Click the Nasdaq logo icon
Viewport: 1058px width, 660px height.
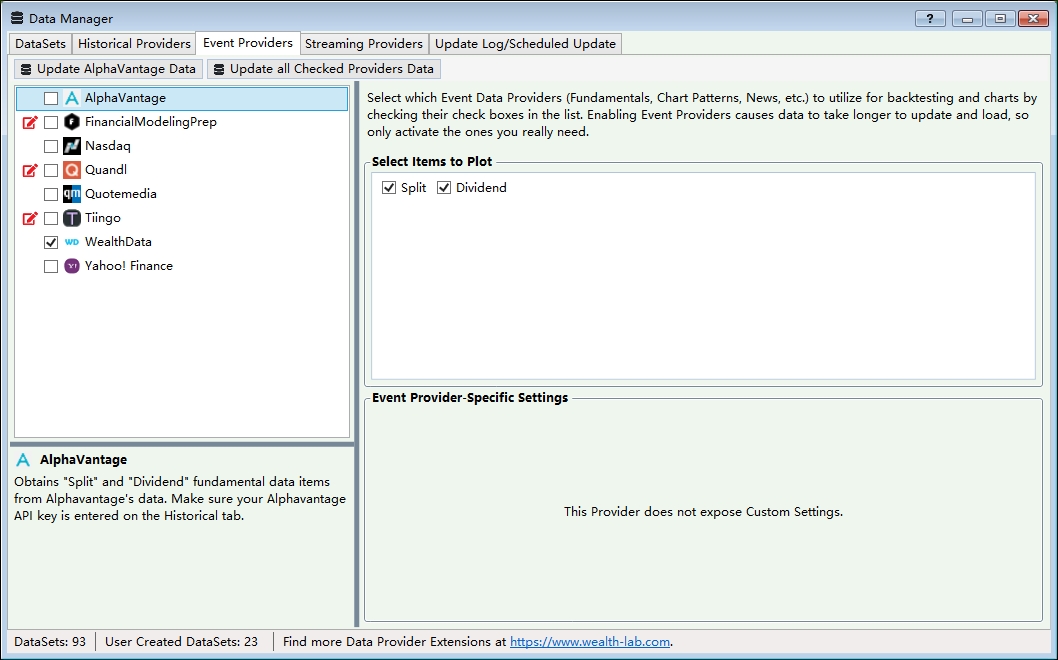(72, 146)
